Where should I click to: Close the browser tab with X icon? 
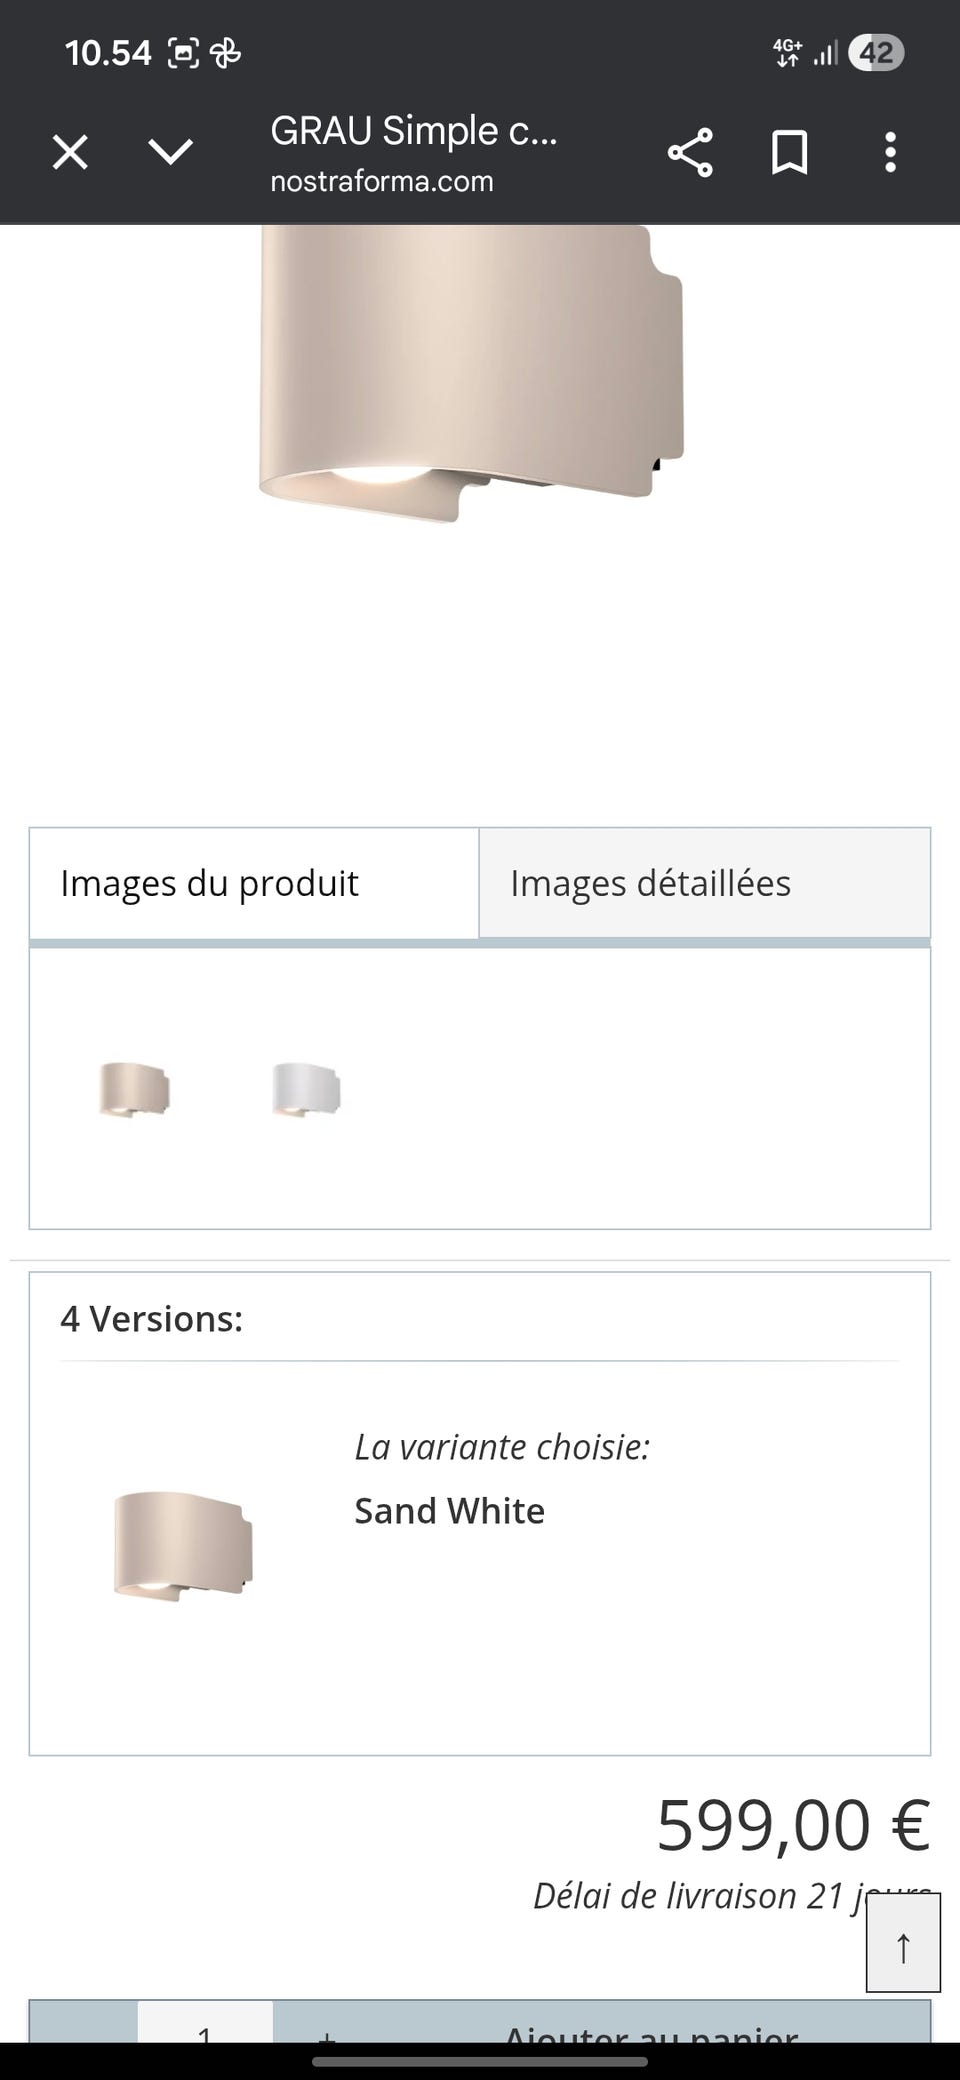point(70,153)
